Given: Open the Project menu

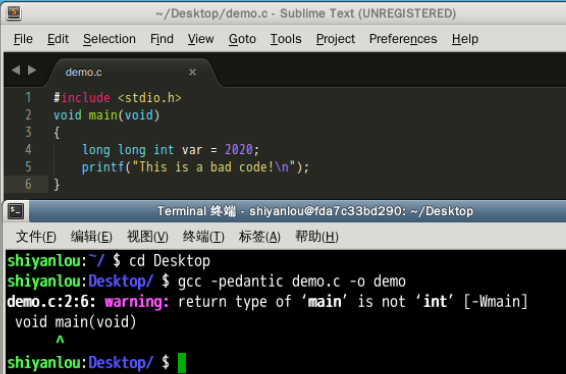Looking at the screenshot, I should coord(335,39).
